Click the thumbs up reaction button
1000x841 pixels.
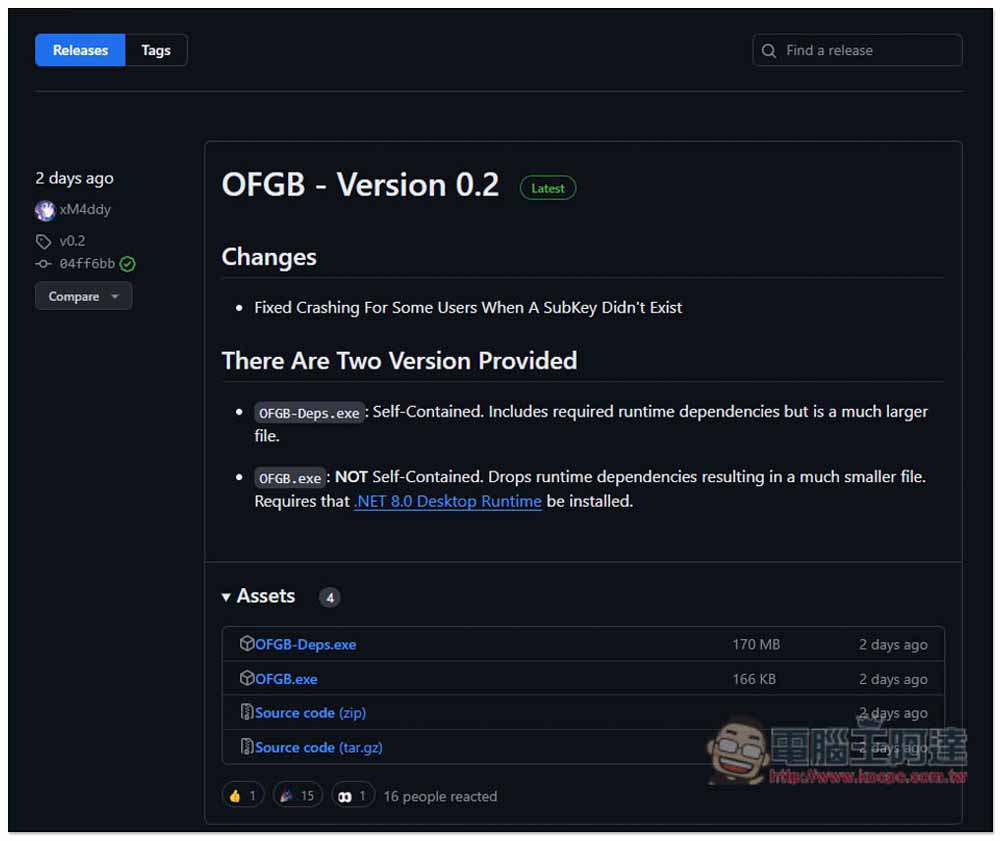click(242, 795)
